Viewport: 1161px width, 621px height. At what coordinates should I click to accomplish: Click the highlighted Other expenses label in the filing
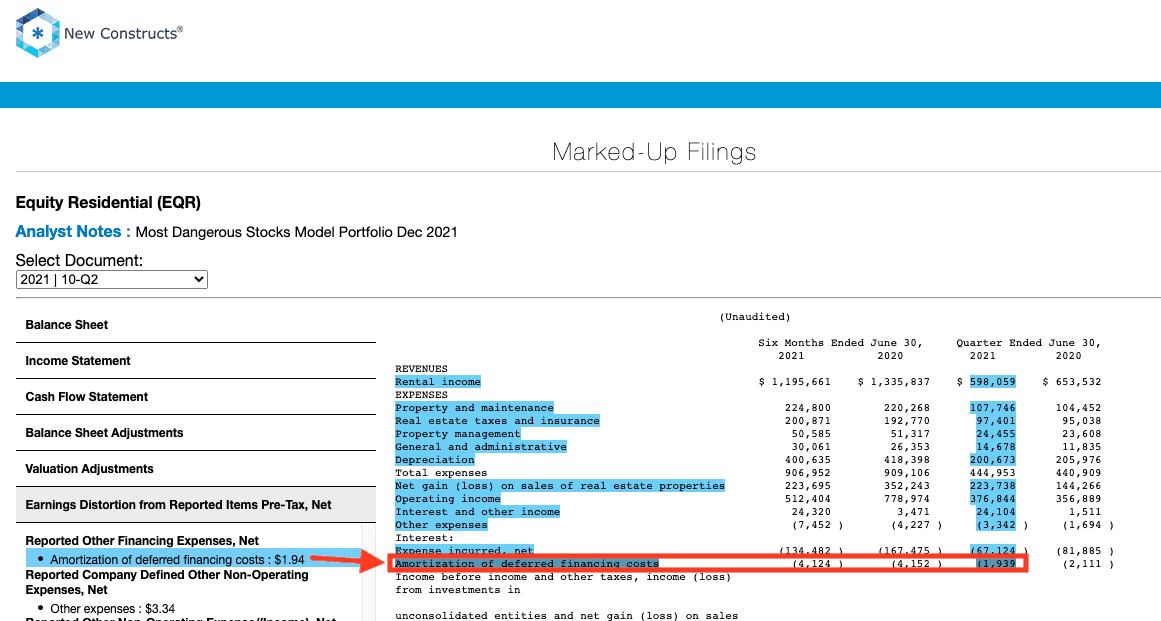(x=441, y=526)
